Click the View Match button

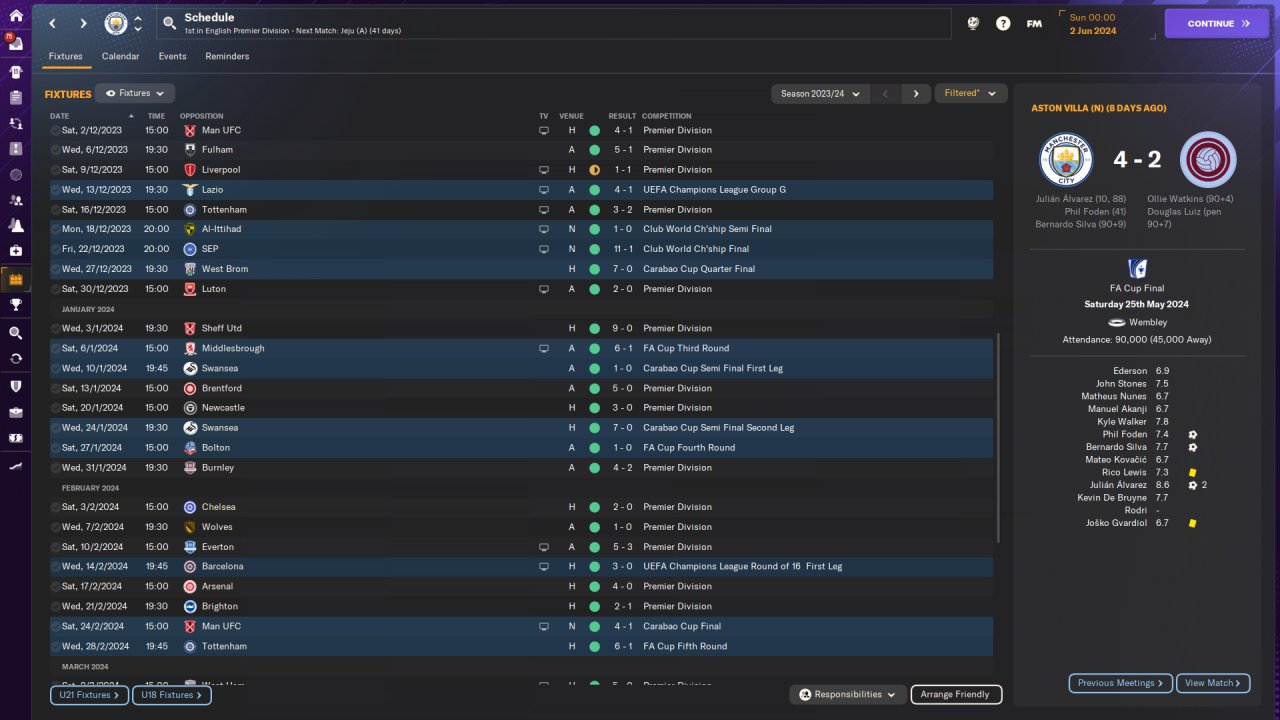tap(1213, 683)
